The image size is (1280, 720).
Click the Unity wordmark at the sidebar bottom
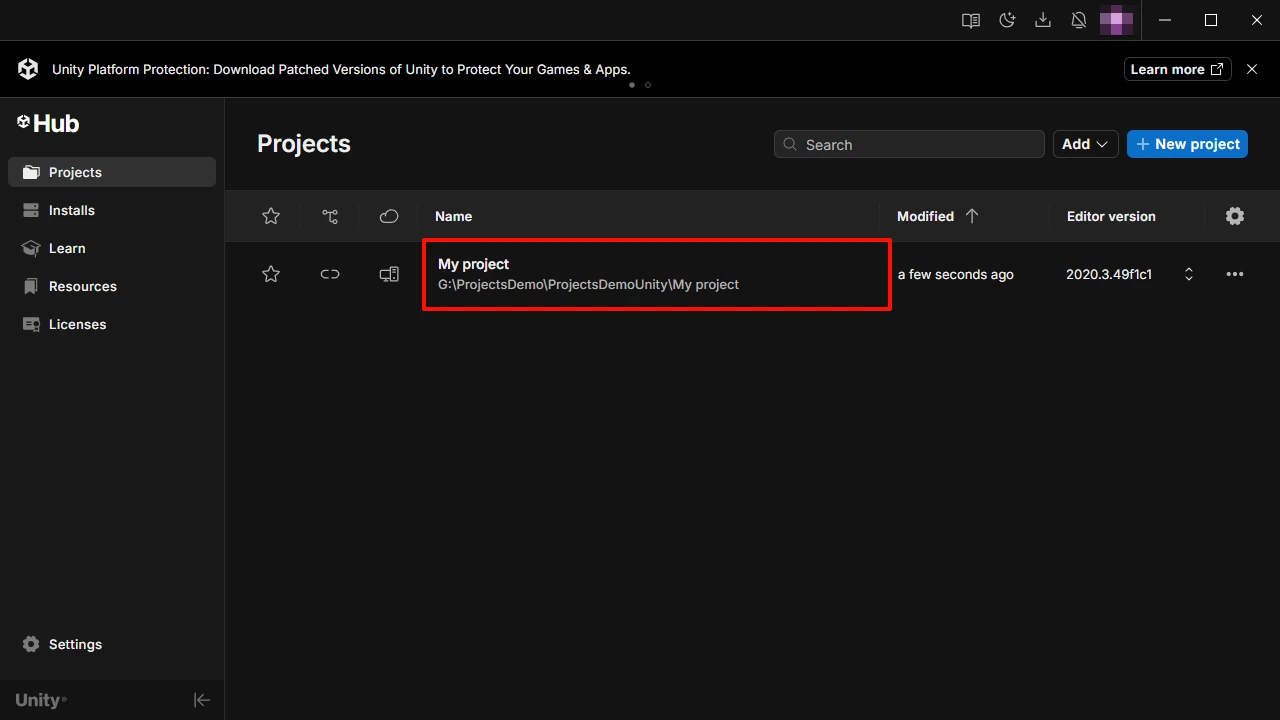pyautogui.click(x=41, y=700)
